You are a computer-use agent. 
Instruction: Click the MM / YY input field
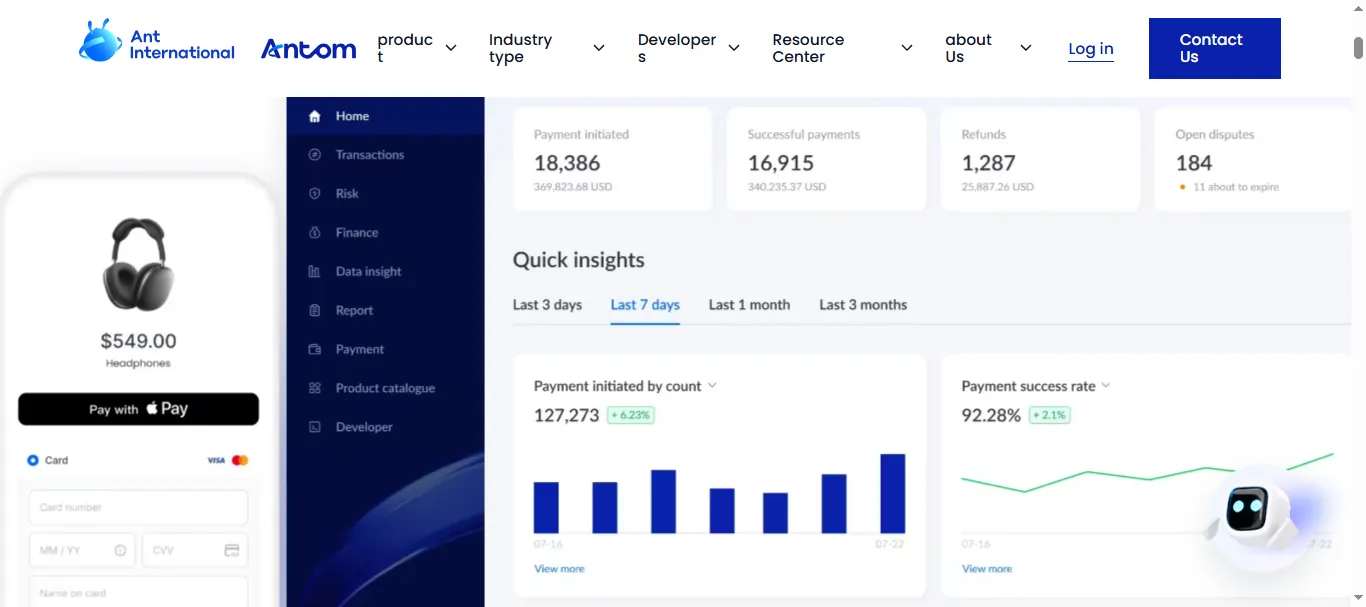[82, 550]
